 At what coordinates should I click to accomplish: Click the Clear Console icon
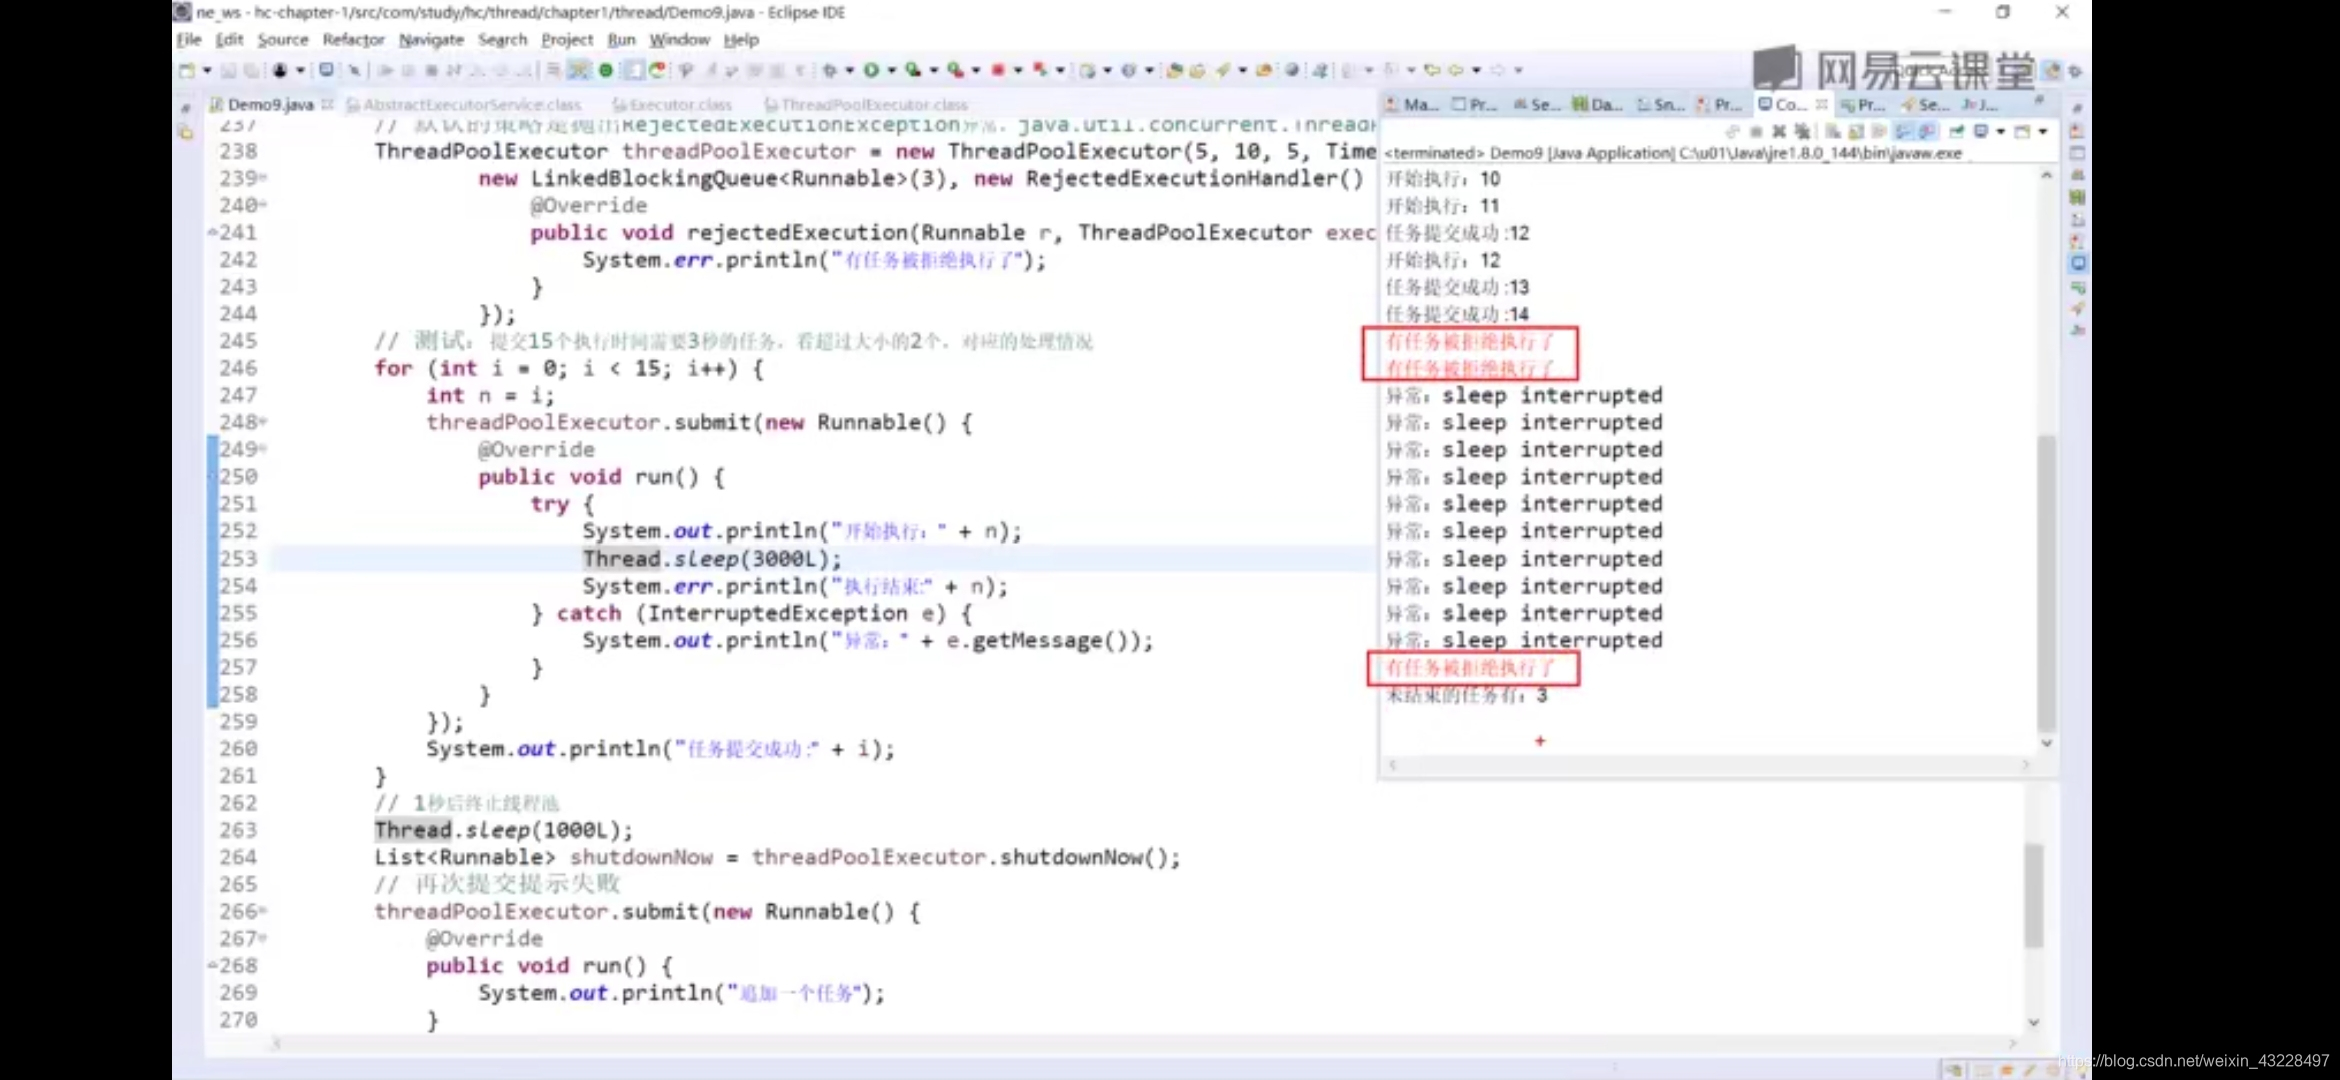[x=1832, y=131]
